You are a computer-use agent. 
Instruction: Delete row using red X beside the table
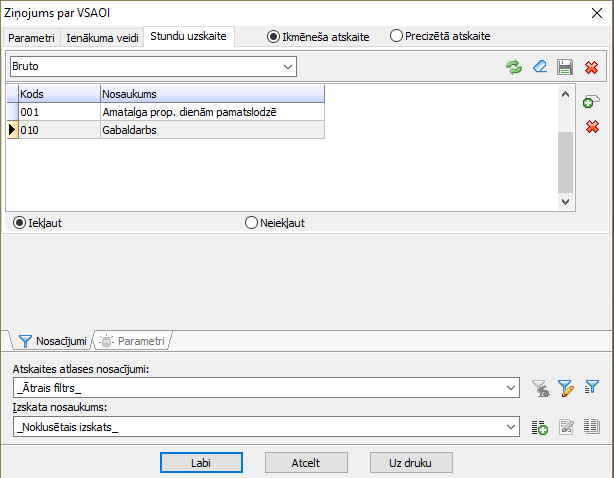(591, 127)
